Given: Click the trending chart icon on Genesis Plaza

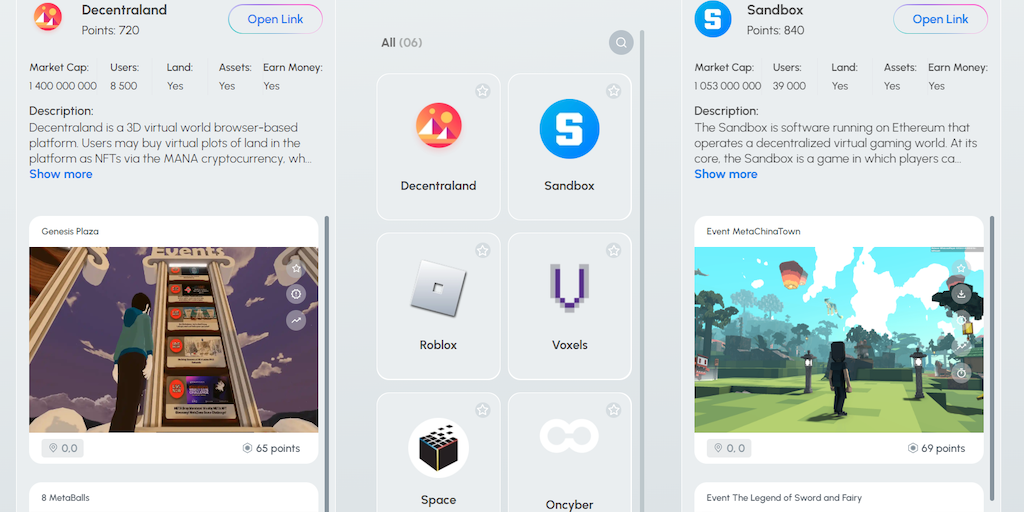Looking at the screenshot, I should point(296,320).
